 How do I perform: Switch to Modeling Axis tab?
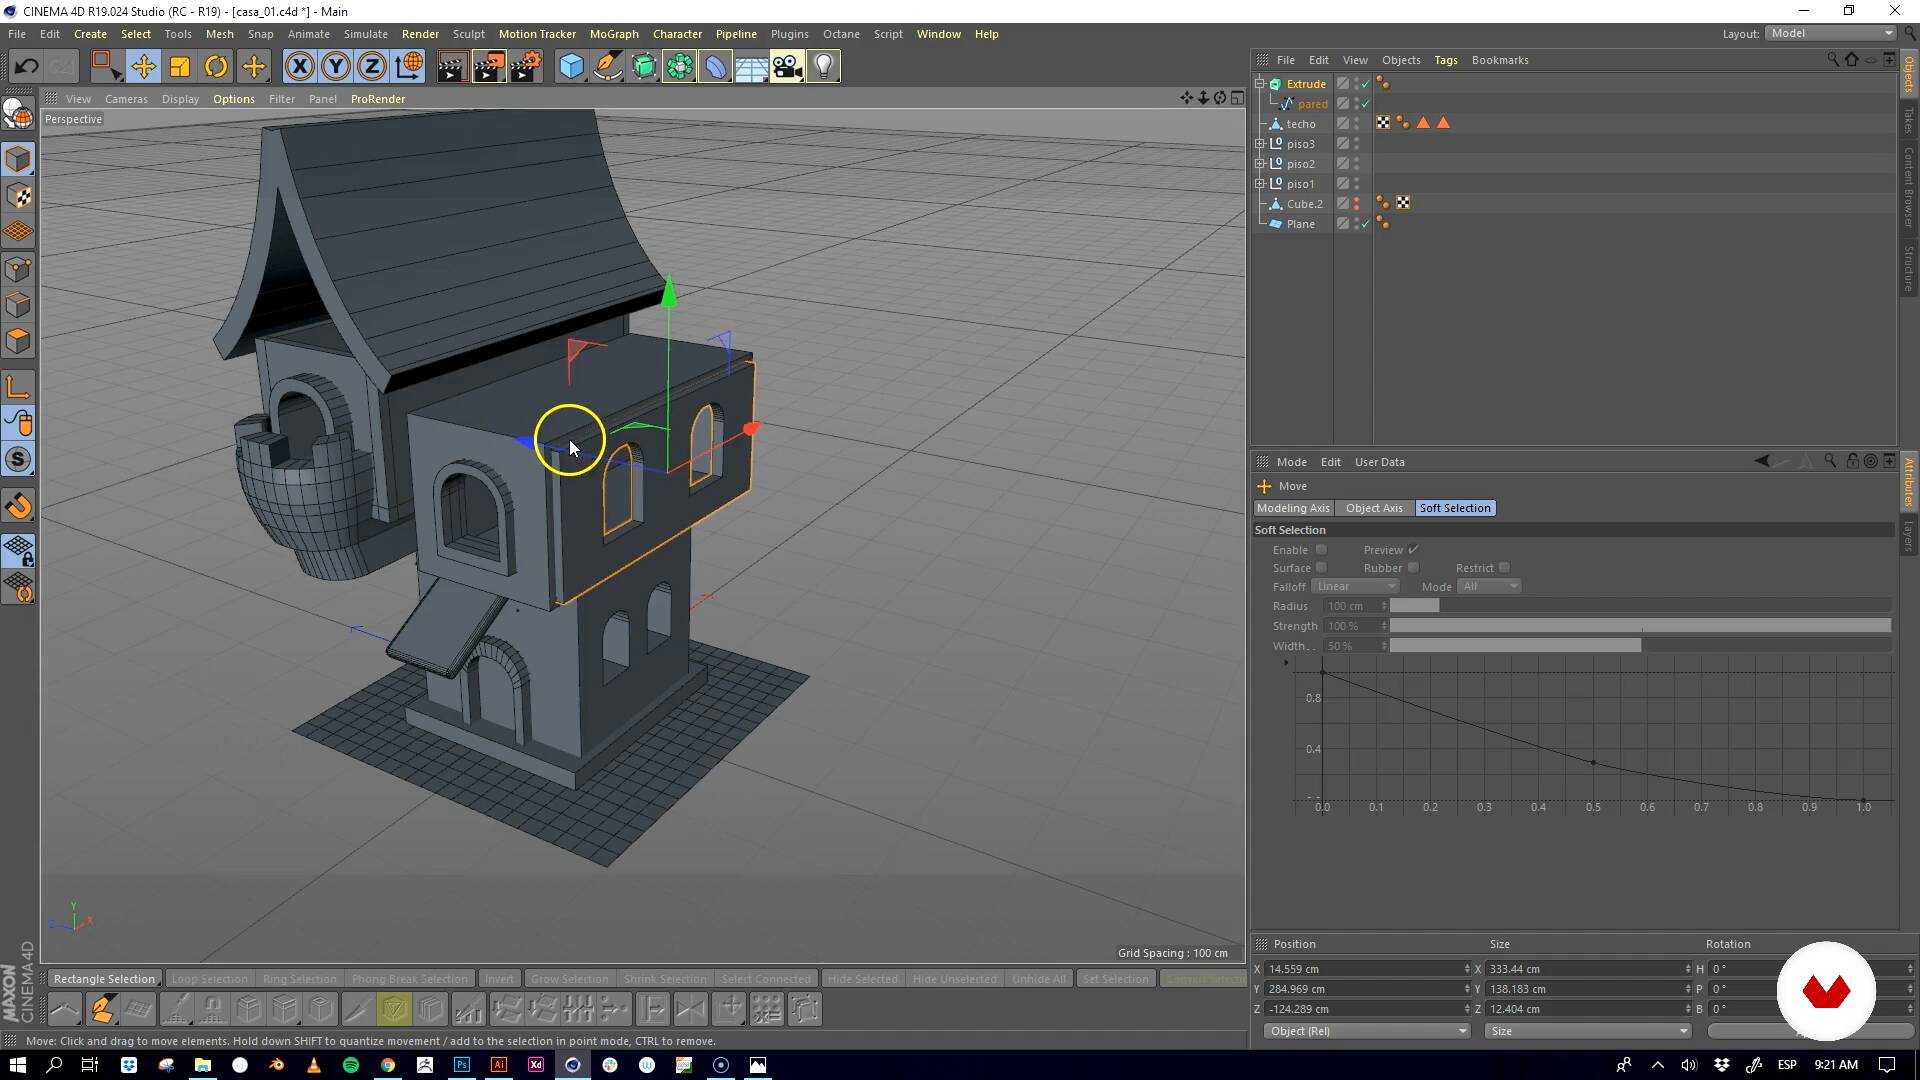click(1293, 508)
